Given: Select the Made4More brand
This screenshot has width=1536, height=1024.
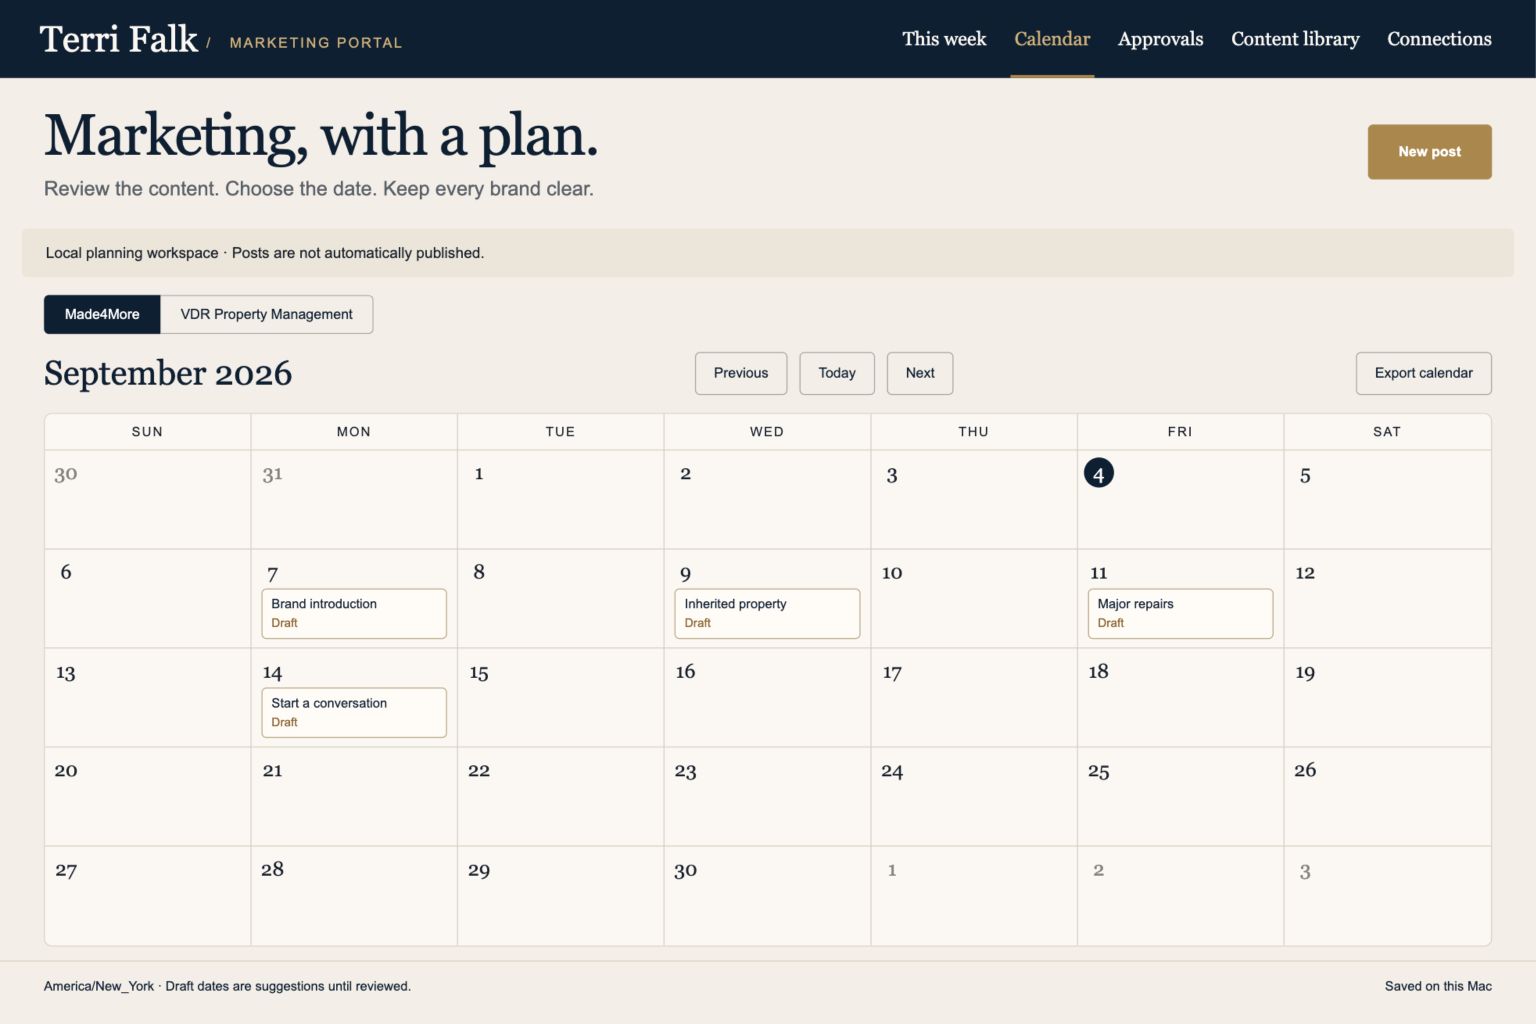Looking at the screenshot, I should point(102,314).
